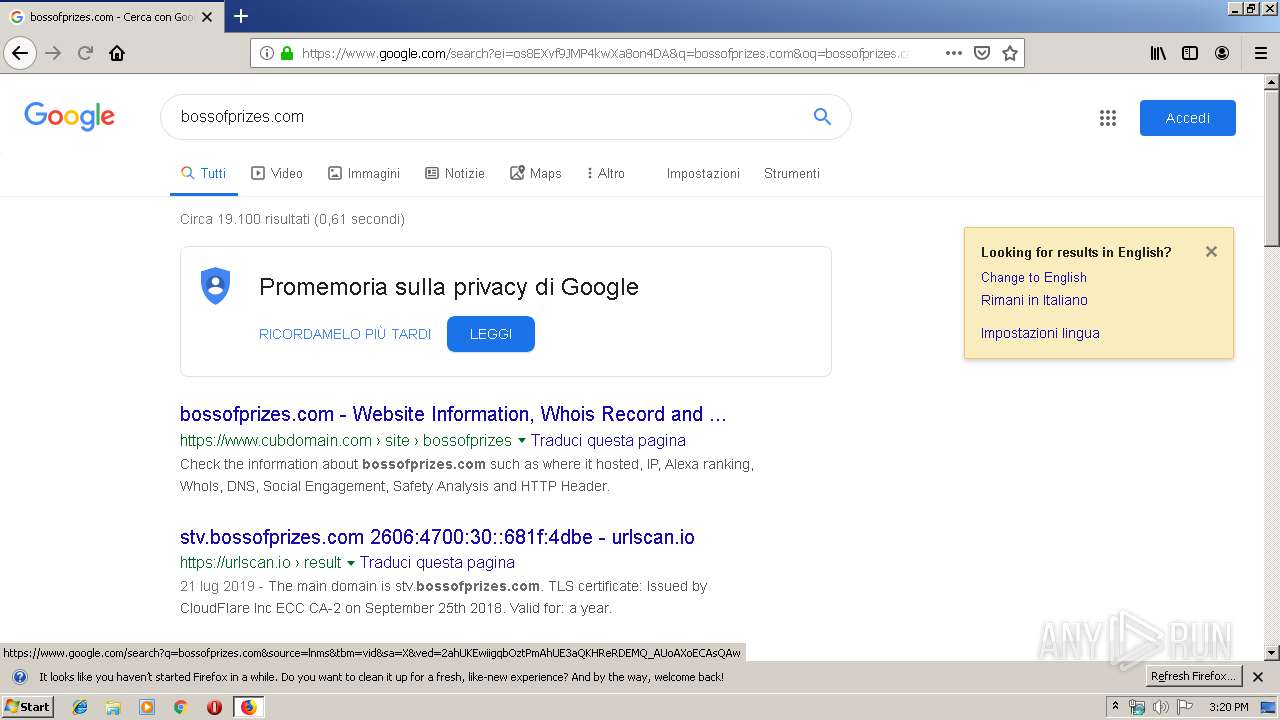Click the Refresh Firefox button

[x=1194, y=676]
